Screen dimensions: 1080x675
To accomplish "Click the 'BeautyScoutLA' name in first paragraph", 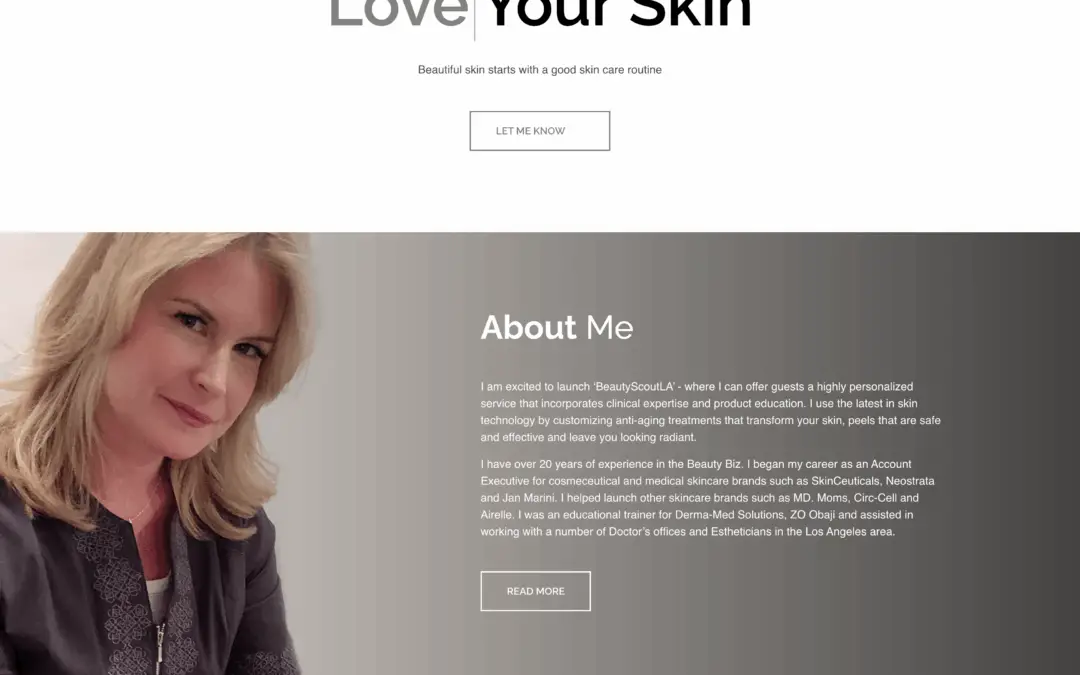I will [x=634, y=386].
